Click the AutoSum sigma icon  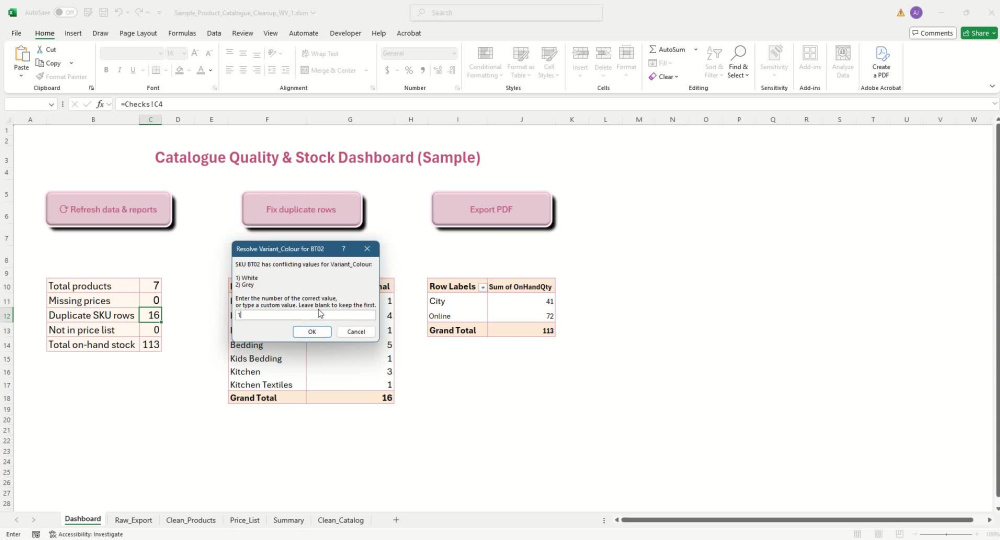pos(653,49)
